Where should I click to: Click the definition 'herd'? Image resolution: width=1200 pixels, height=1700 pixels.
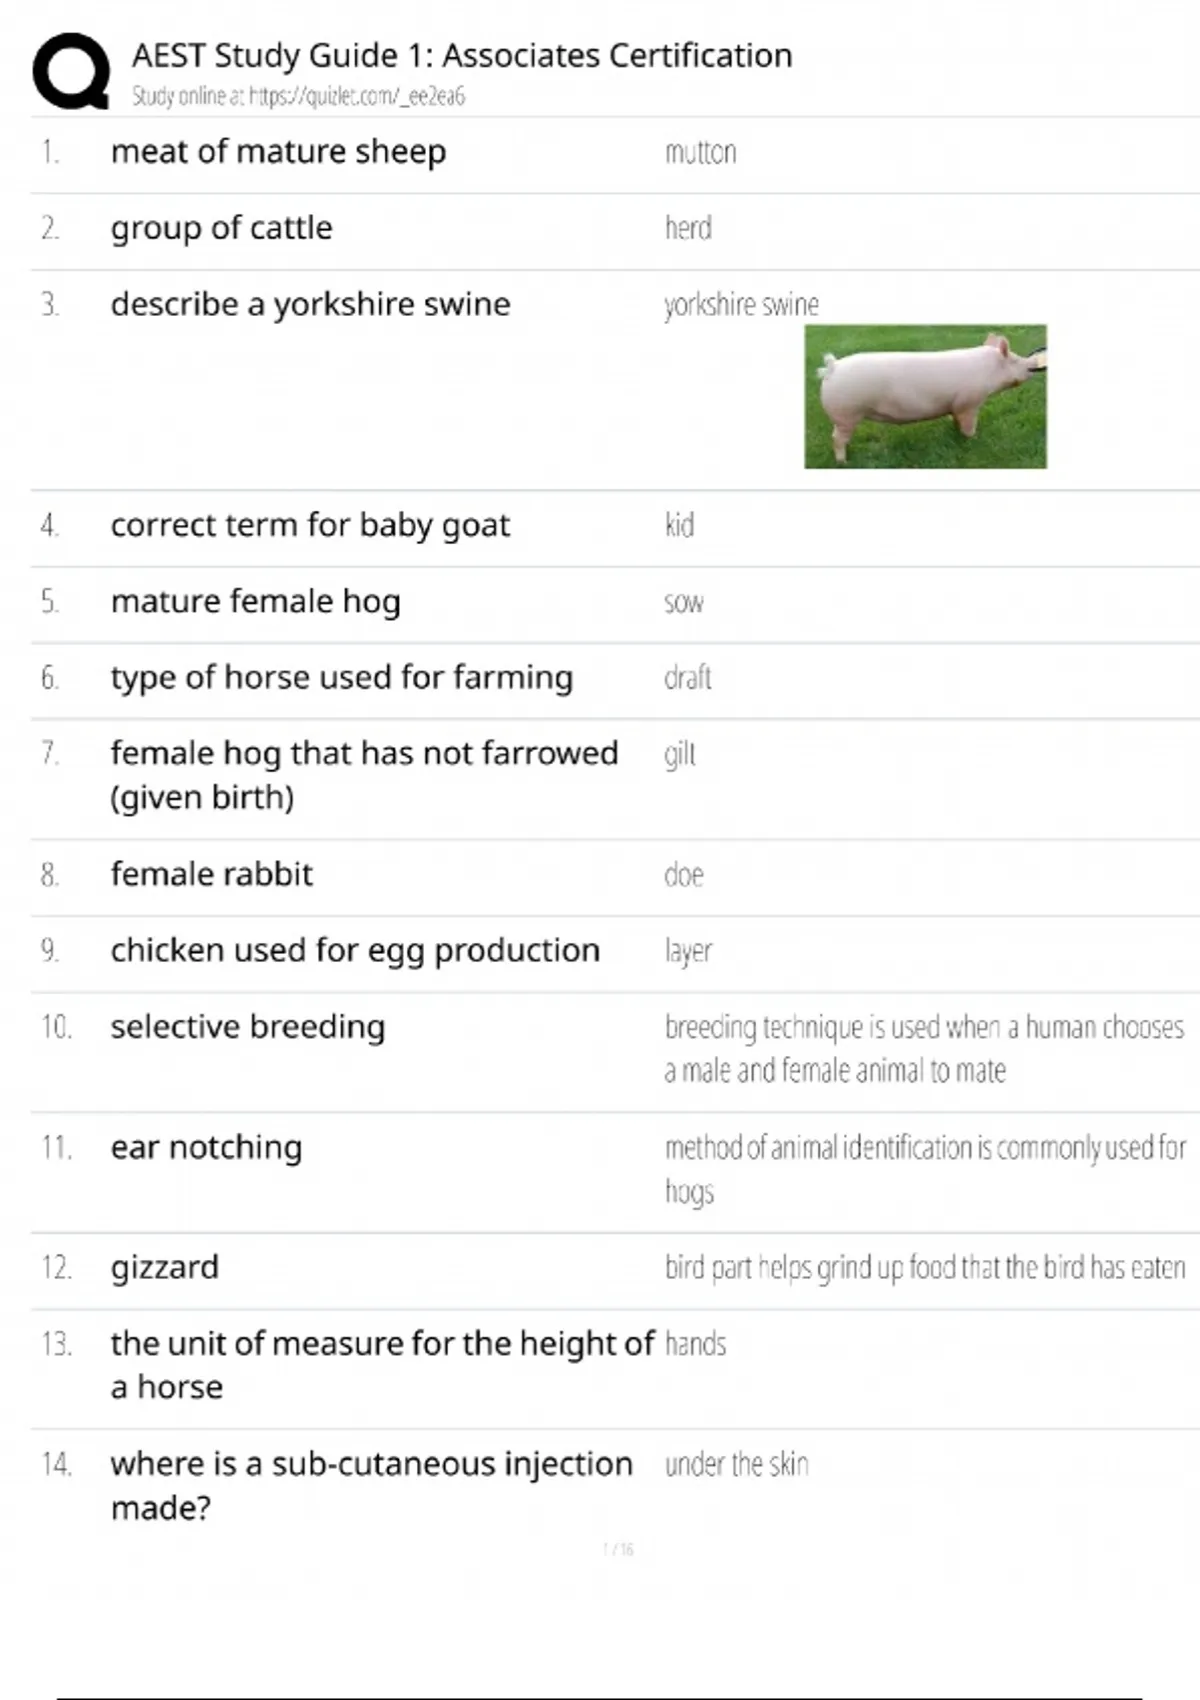(688, 228)
